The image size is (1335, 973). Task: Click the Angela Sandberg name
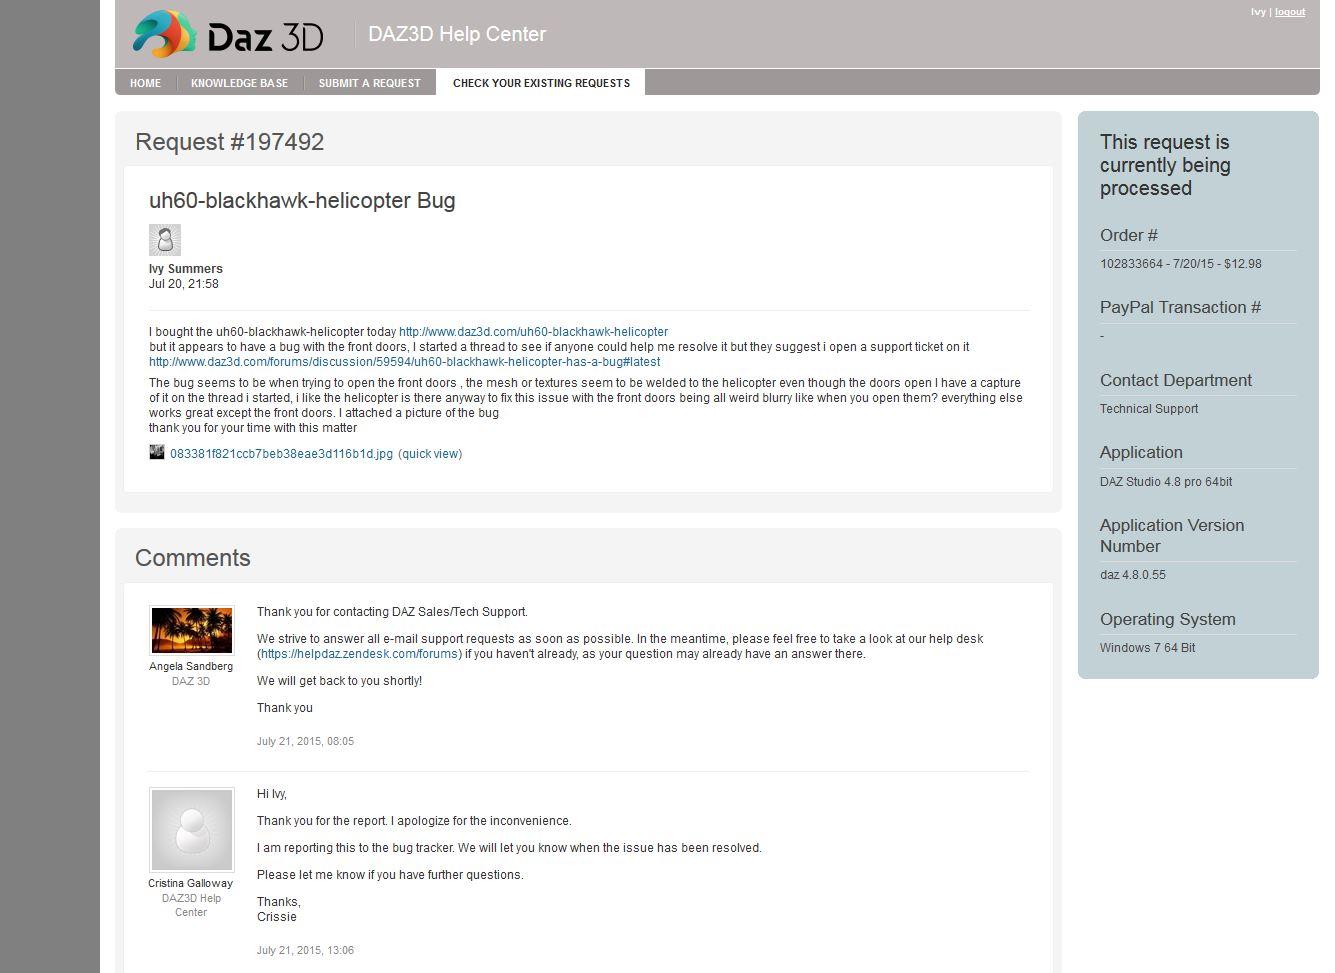(x=191, y=666)
